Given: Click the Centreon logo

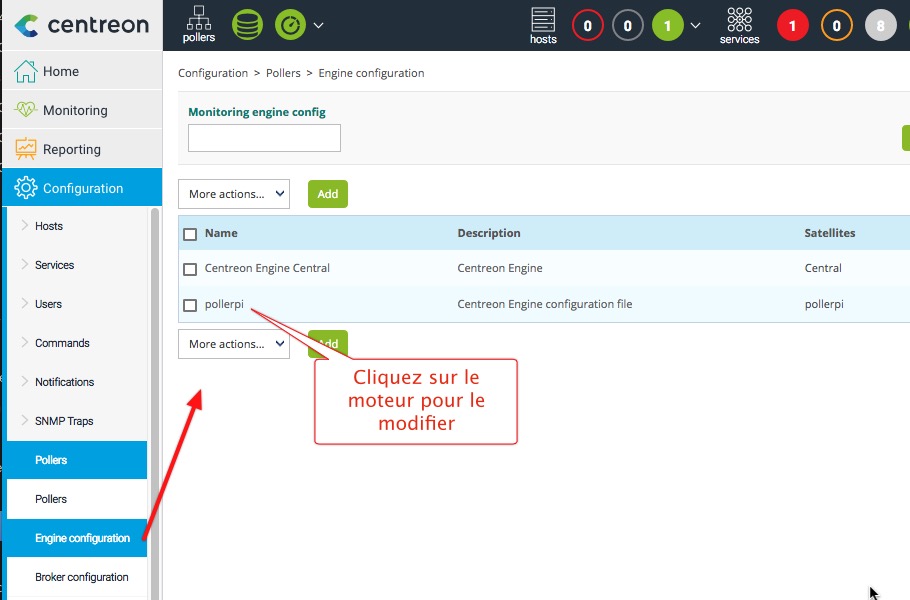Looking at the screenshot, I should tap(82, 25).
